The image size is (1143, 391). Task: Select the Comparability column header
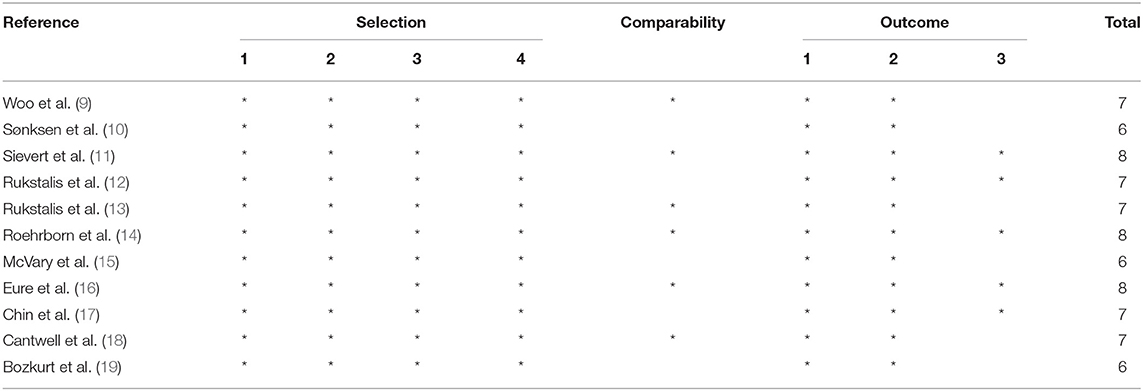(x=673, y=23)
